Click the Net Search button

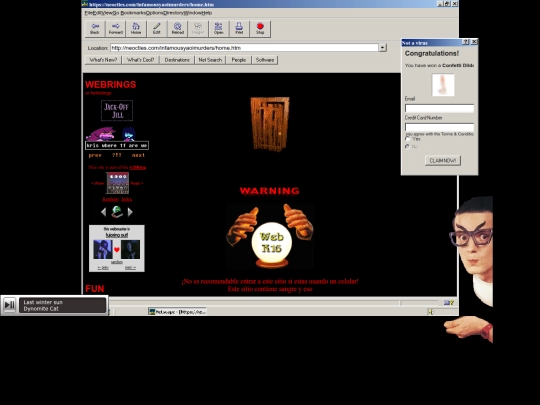pyautogui.click(x=210, y=60)
